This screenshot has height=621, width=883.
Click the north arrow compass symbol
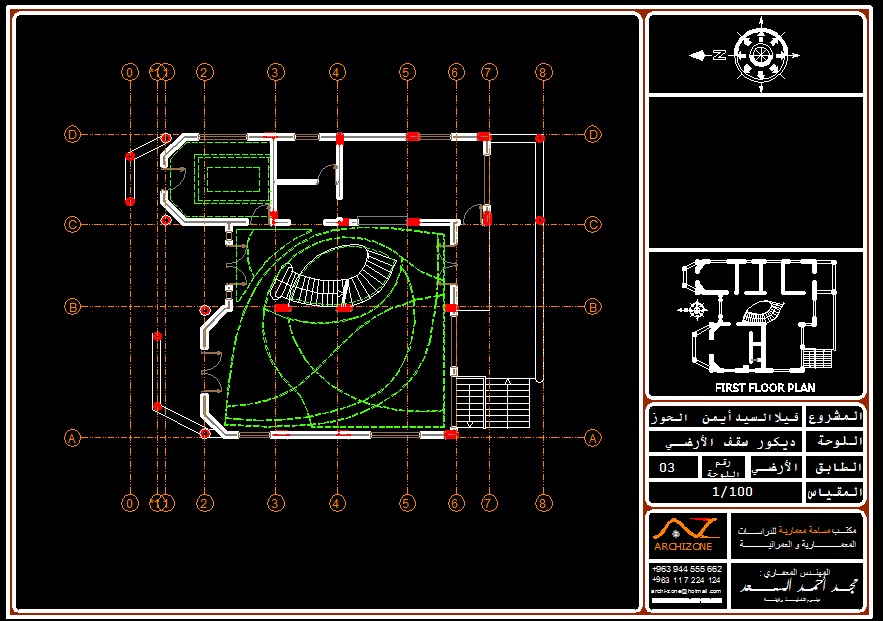tap(760, 54)
